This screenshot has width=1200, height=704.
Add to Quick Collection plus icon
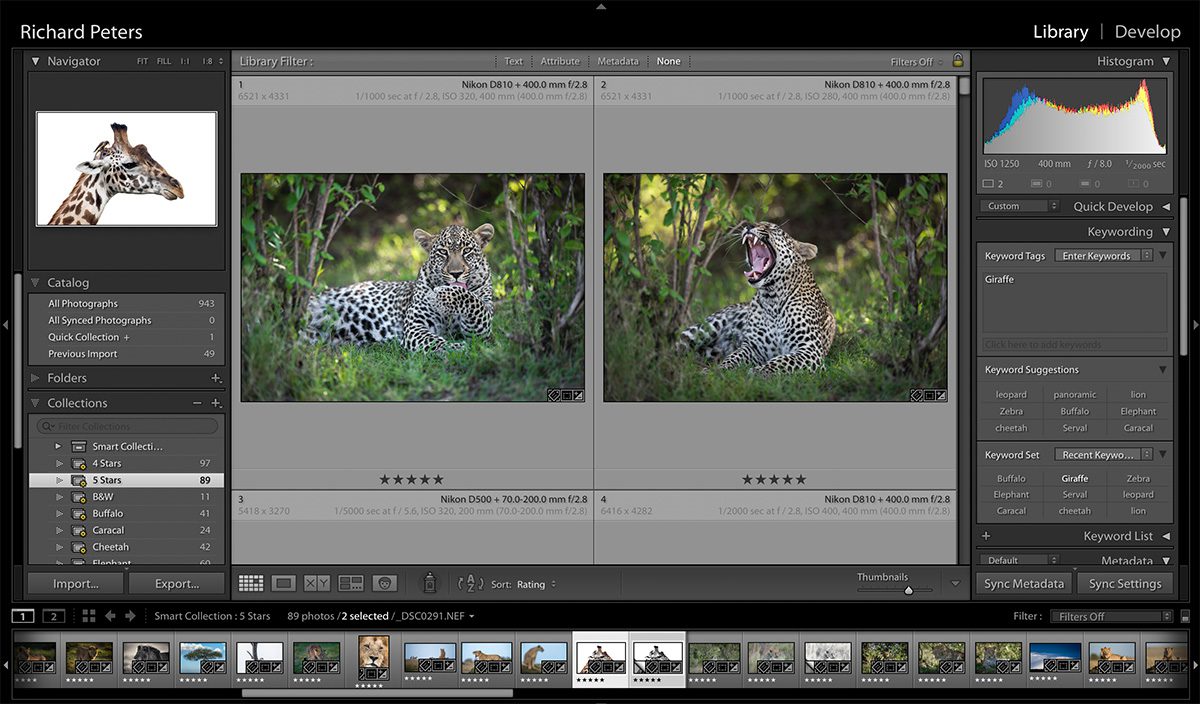pos(127,337)
